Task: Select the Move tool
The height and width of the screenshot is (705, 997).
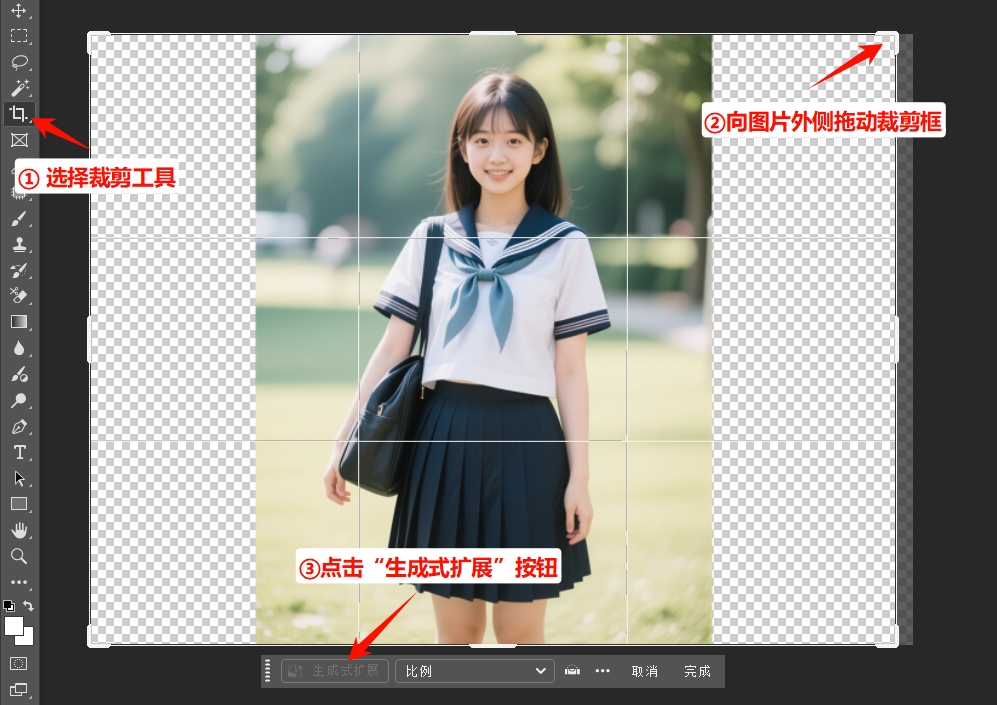Action: 19,10
